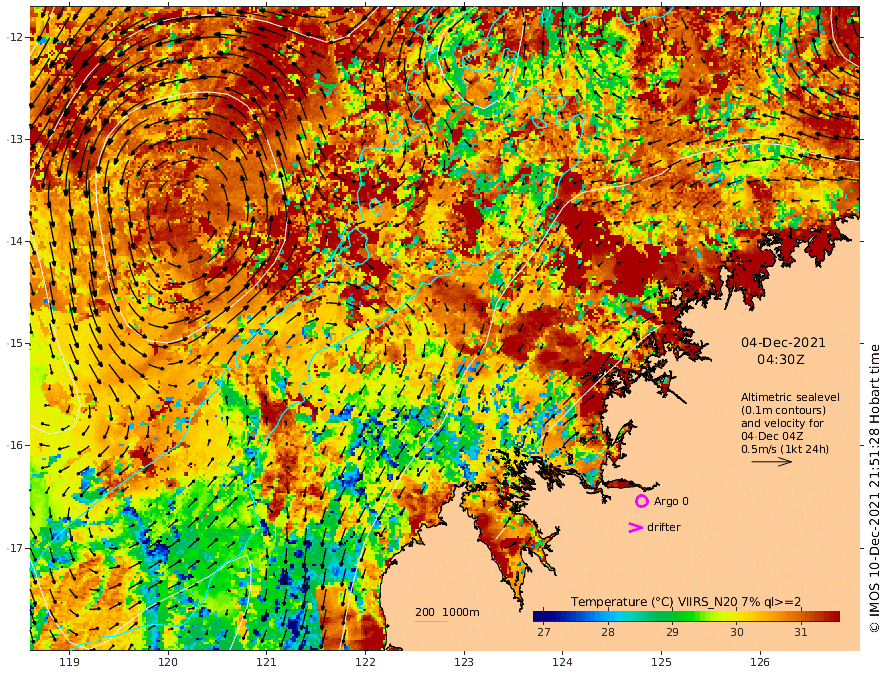Click longitude axis label 126
The width and height of the screenshot is (880, 680).
click(760, 662)
